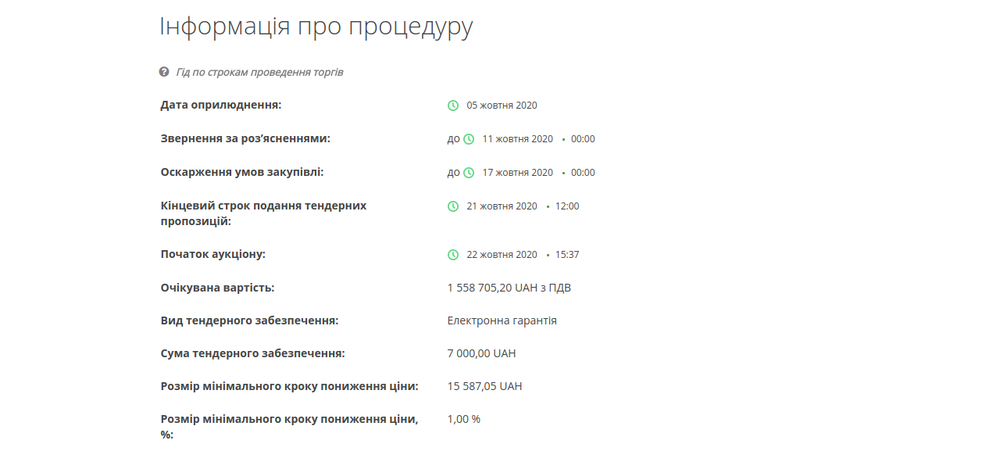Click the tender submission deadline time 12:00
The height and width of the screenshot is (469, 1000).
click(x=567, y=207)
